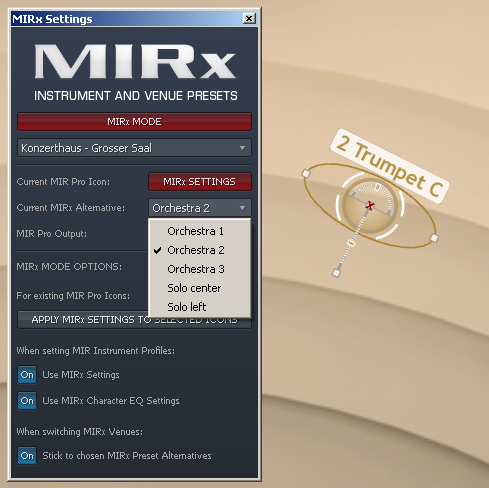The image size is (489, 488).
Task: Click the right width handle of the ellipse
Action: pyautogui.click(x=434, y=238)
